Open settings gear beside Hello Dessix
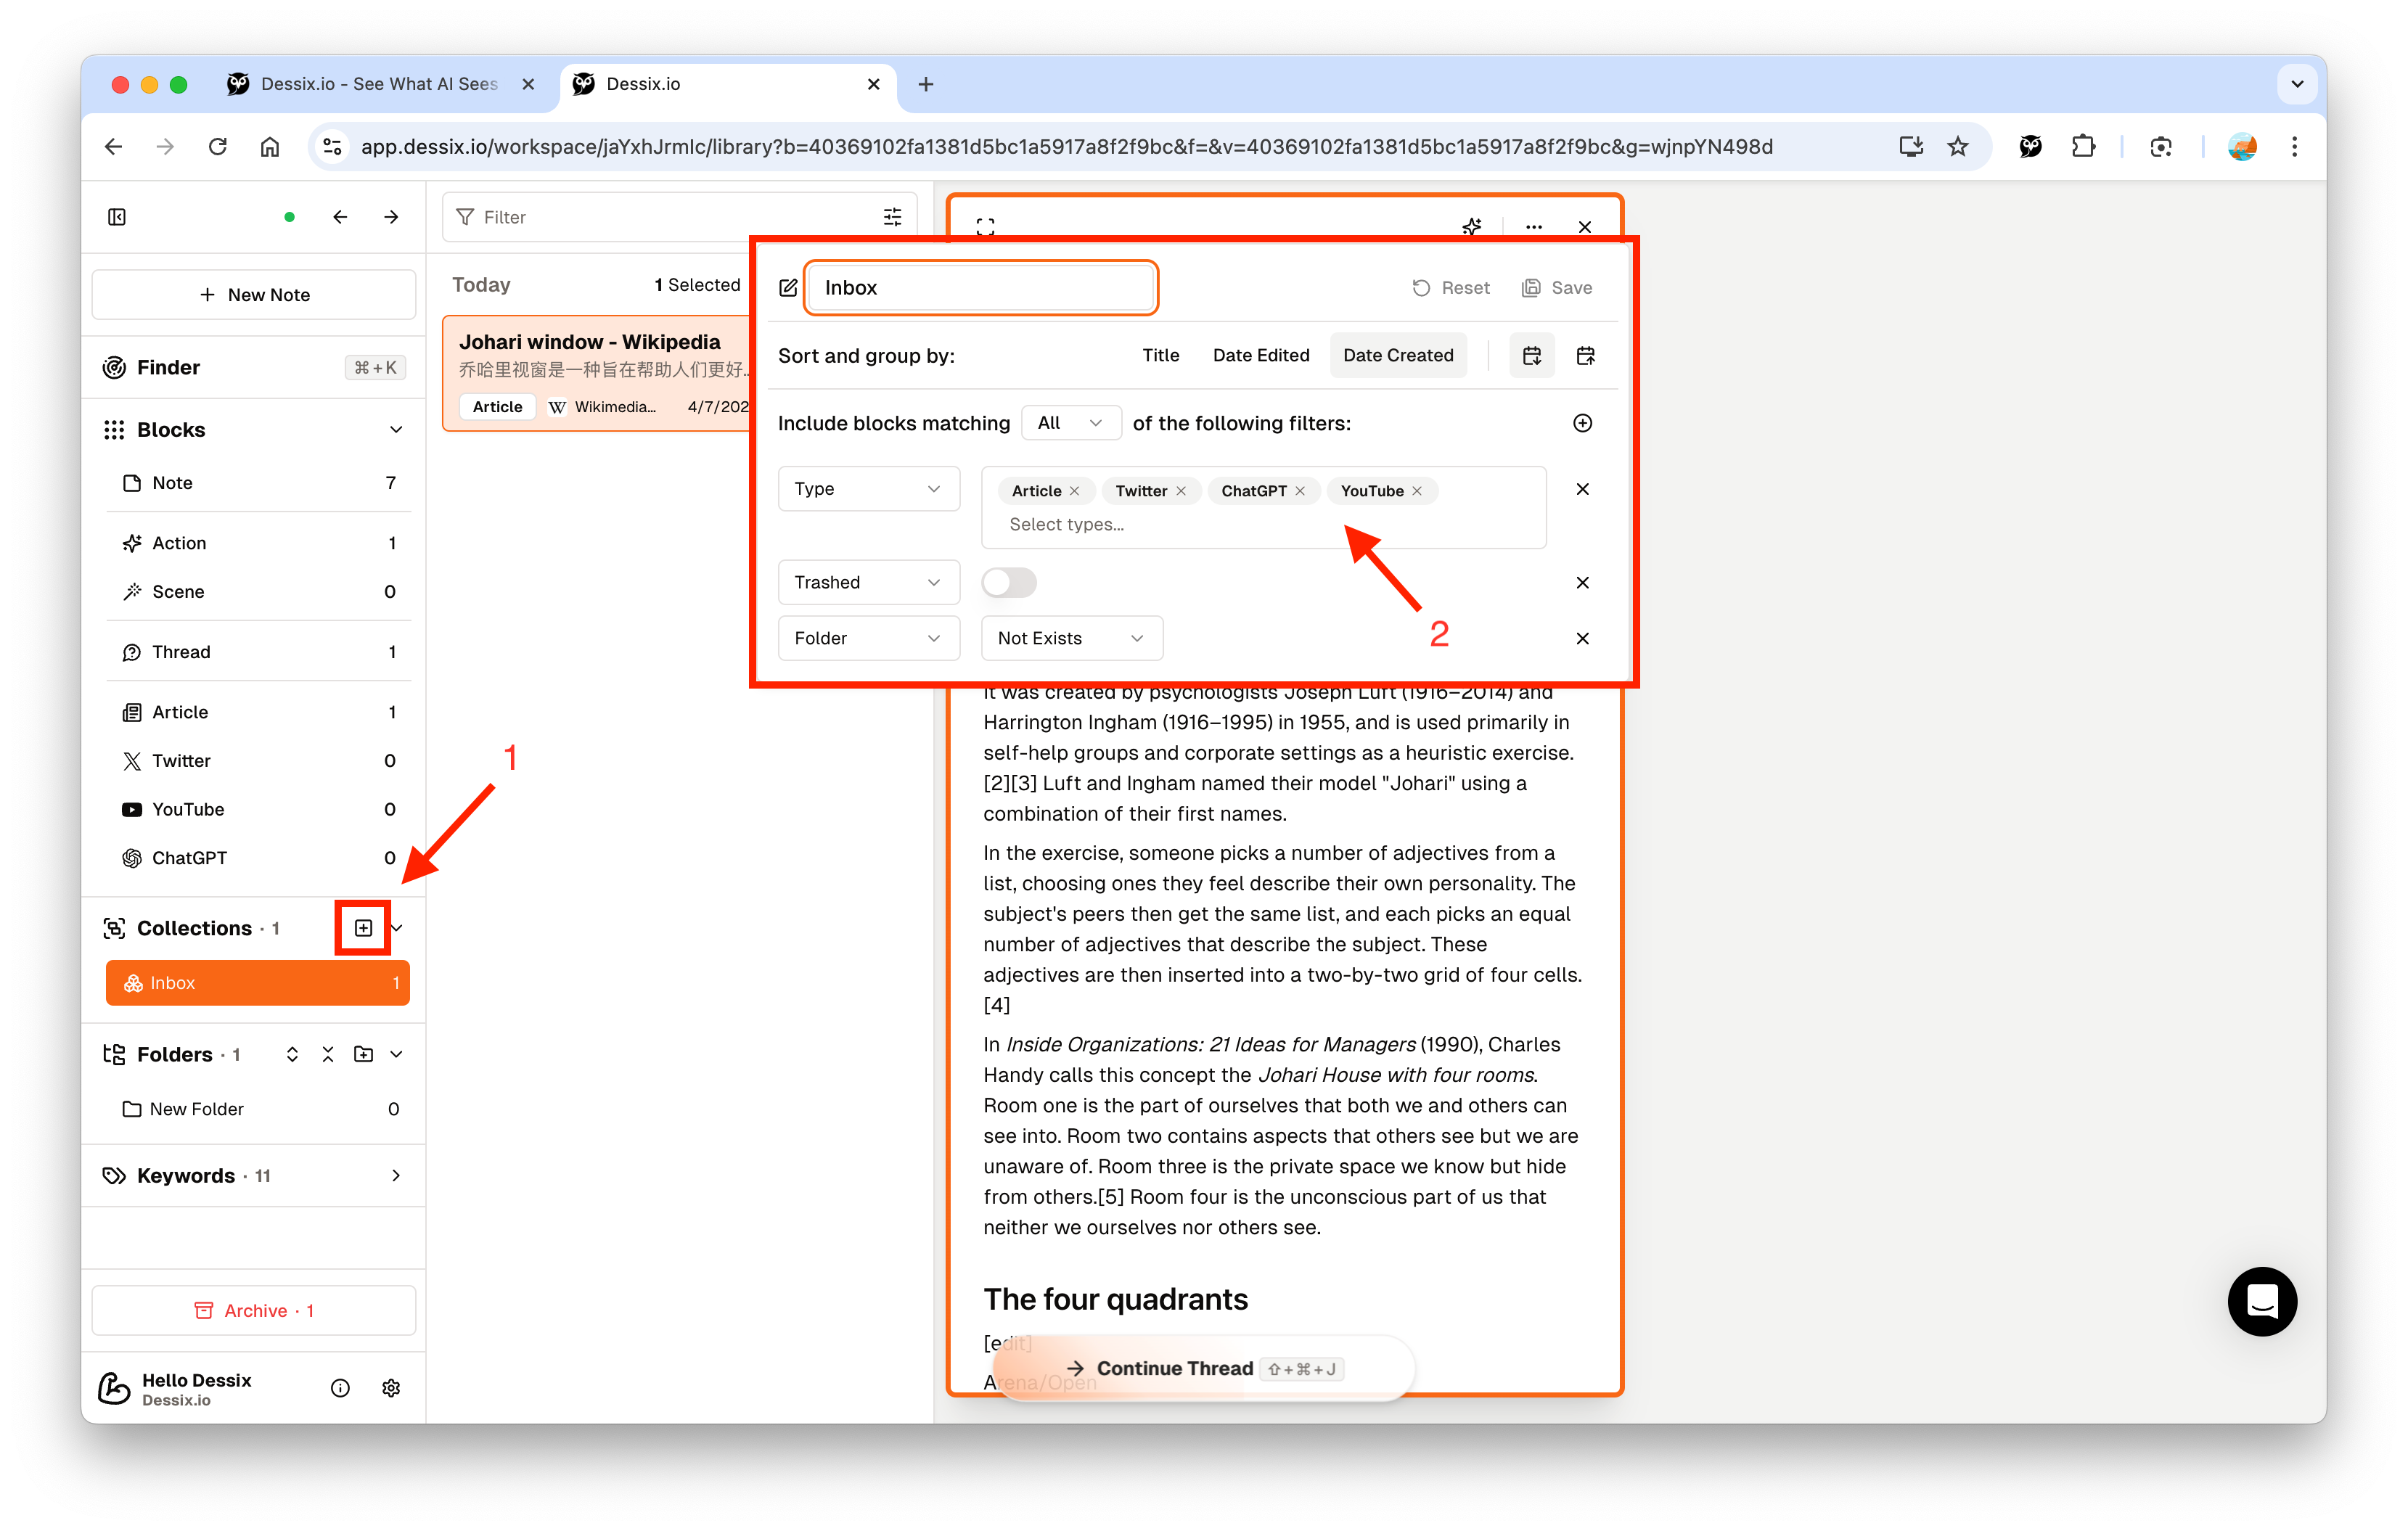Viewport: 2408px width, 1531px height. [391, 1388]
